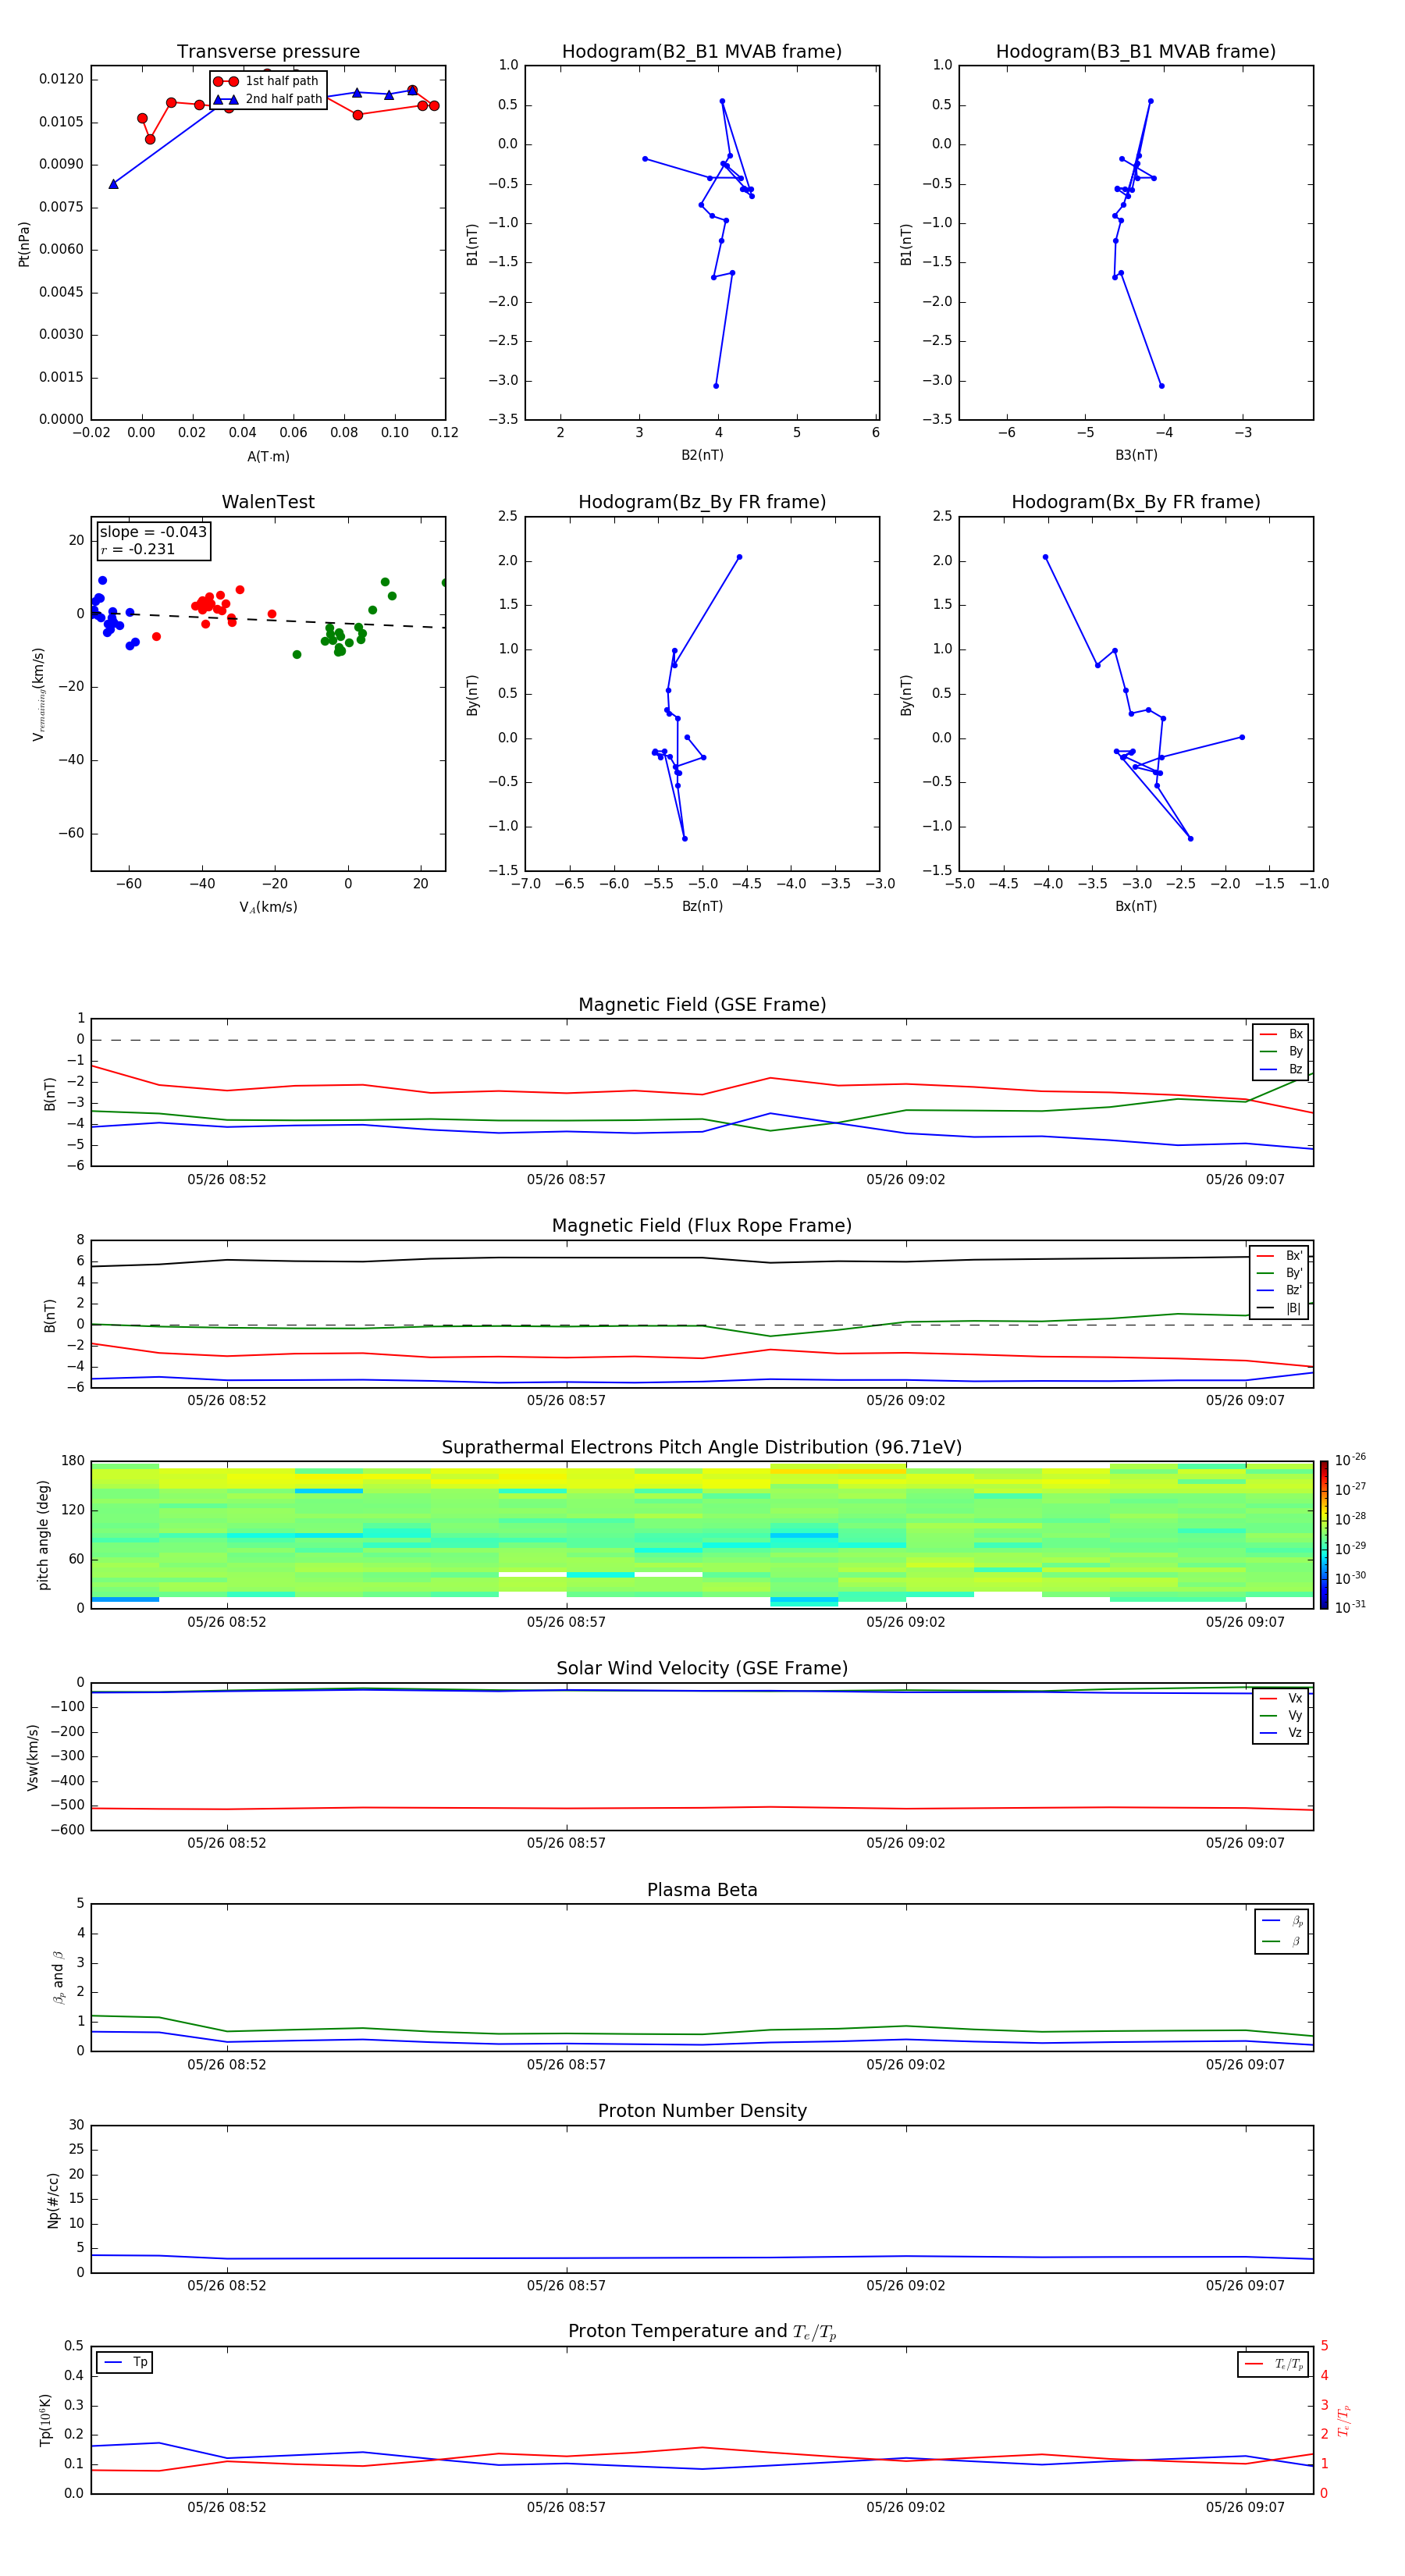The width and height of the screenshot is (1405, 2576).
Task: Click the 'Magnetic Field (GSE Frame)' title
Action: (x=702, y=1005)
